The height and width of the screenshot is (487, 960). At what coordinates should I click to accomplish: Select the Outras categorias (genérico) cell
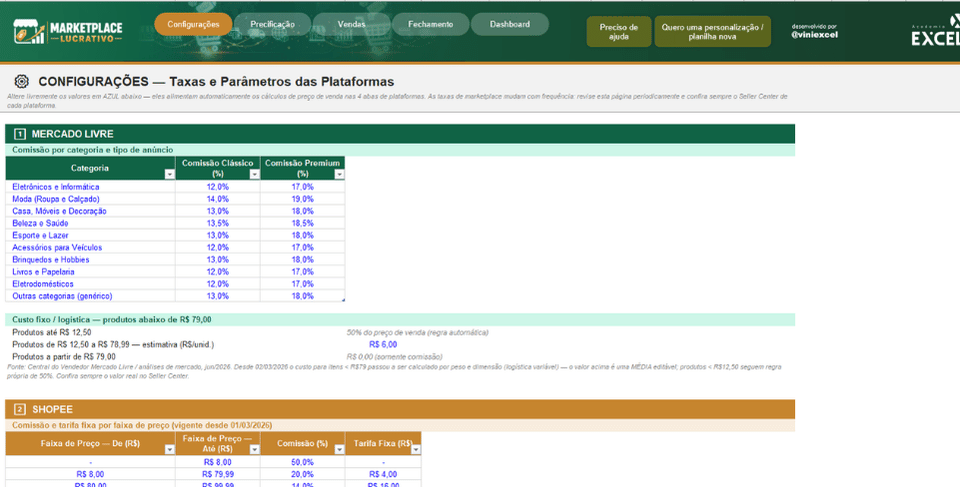click(x=91, y=296)
